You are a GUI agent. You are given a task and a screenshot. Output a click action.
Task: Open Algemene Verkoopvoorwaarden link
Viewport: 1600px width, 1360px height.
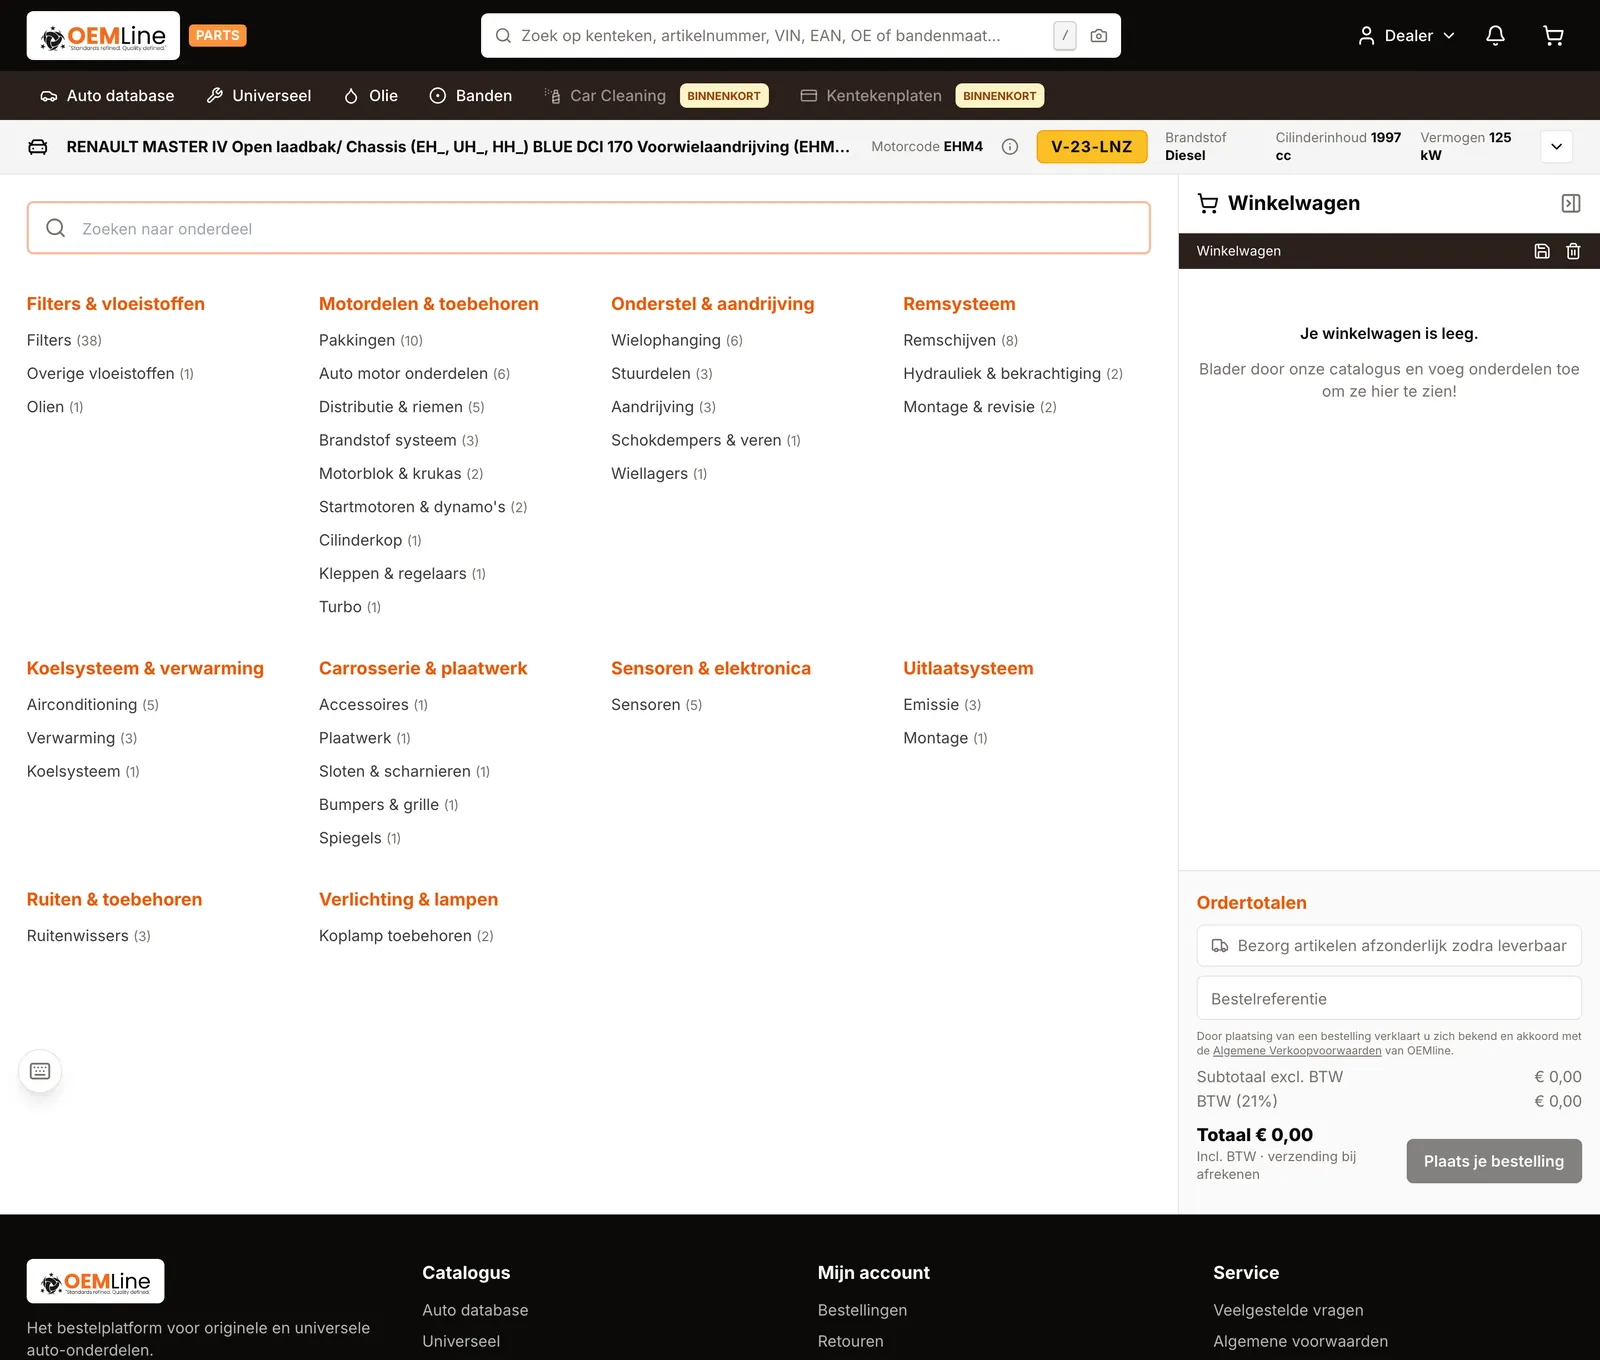click(1297, 1051)
